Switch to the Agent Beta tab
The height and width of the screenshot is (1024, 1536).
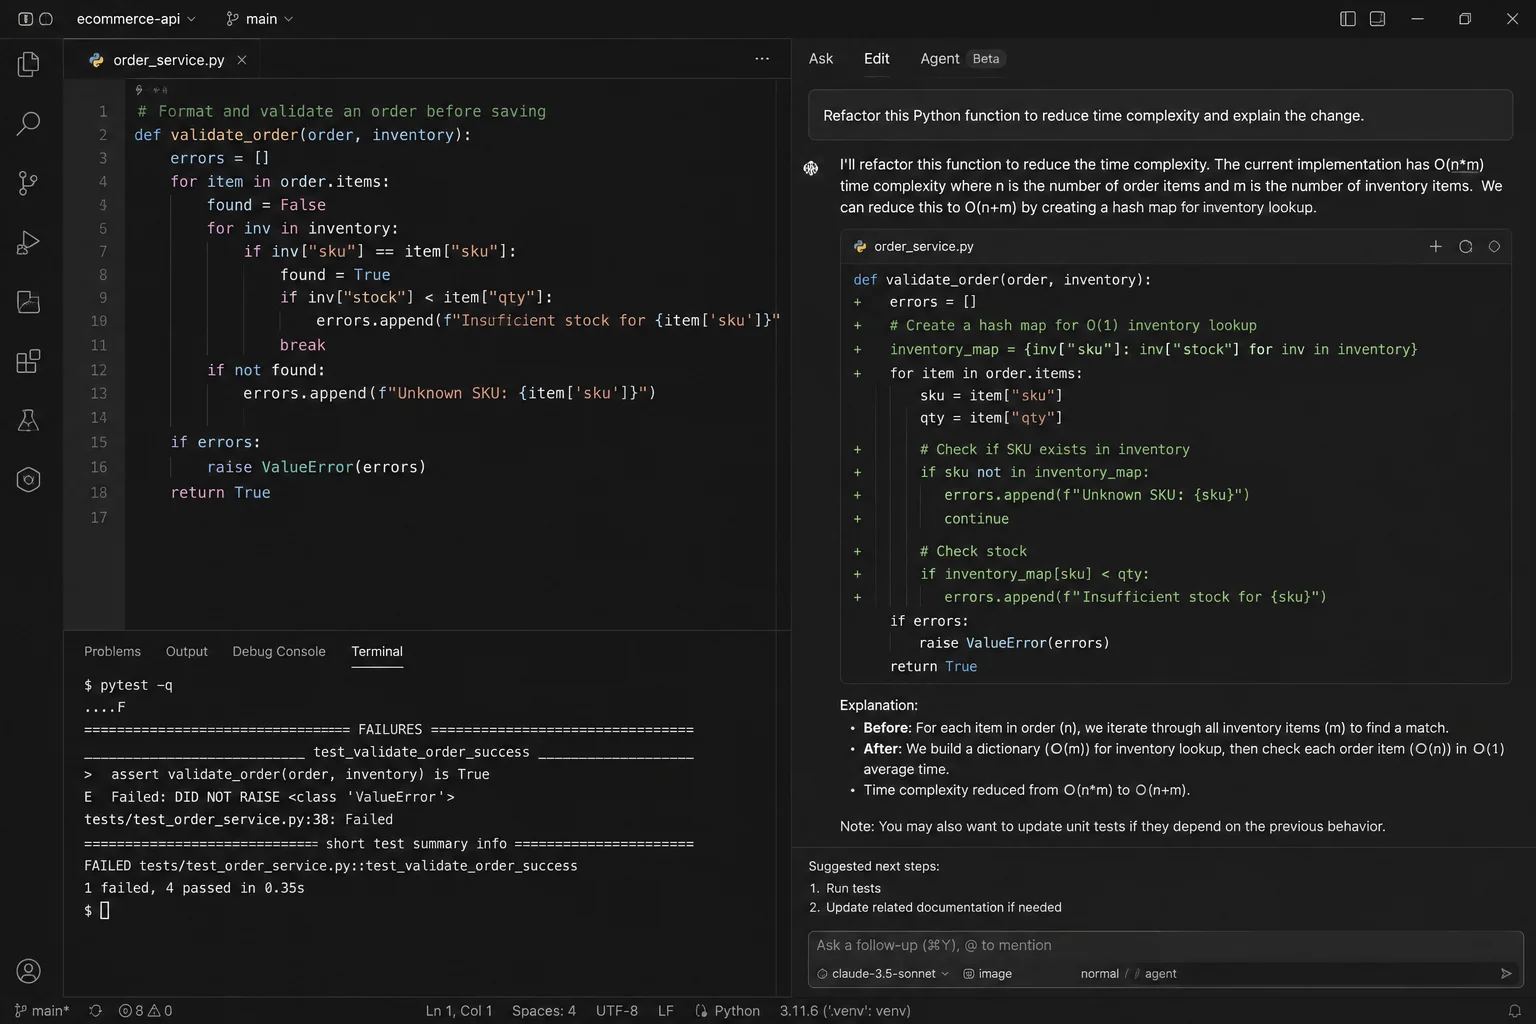coord(962,59)
